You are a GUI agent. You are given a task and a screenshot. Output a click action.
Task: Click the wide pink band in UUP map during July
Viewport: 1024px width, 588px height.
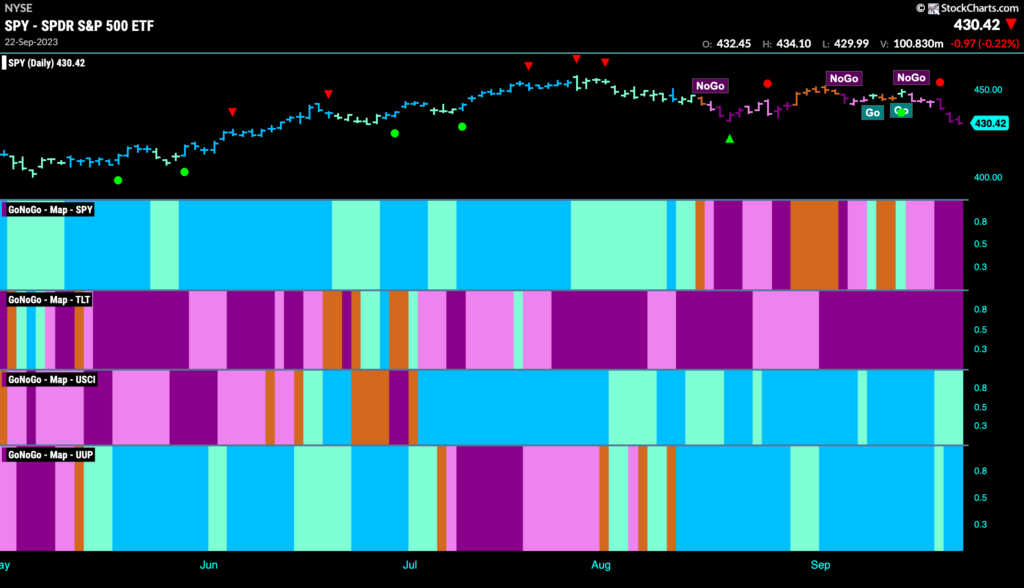(561, 498)
